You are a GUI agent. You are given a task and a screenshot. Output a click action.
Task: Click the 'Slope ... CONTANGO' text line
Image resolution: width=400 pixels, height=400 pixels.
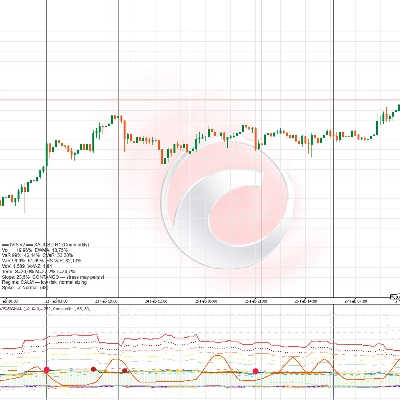coord(53,277)
